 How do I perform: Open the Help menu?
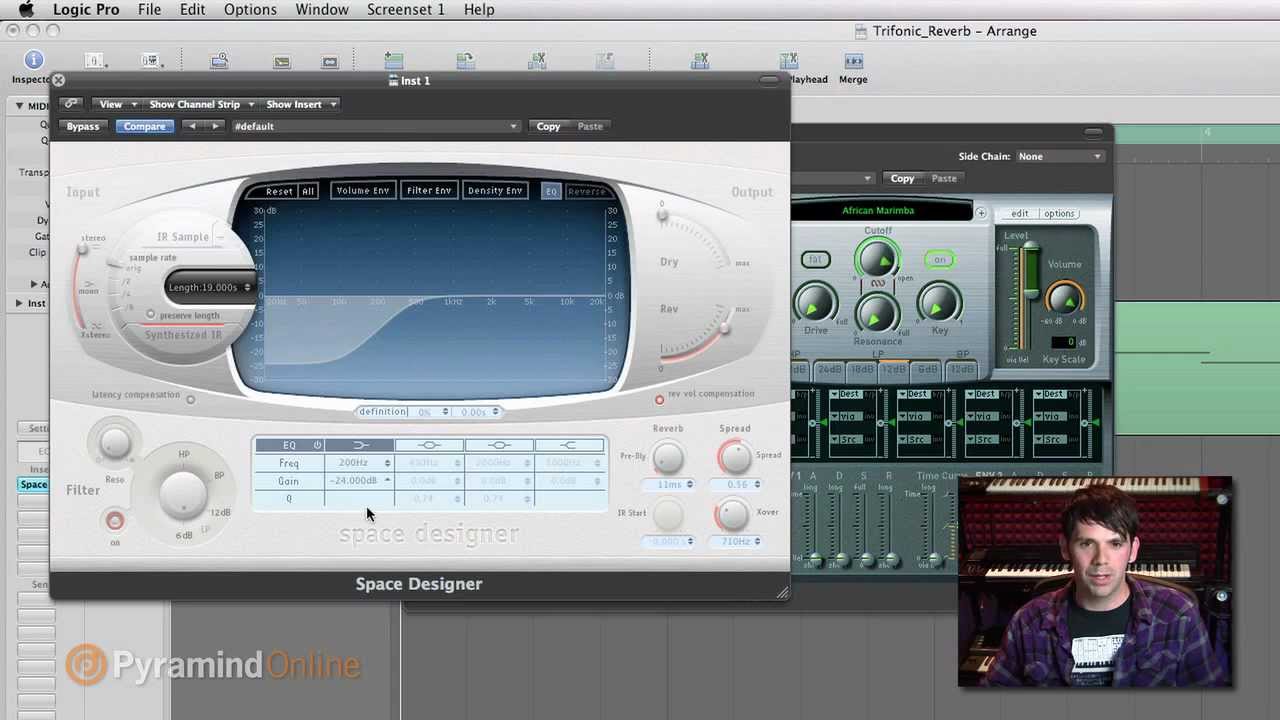[479, 9]
